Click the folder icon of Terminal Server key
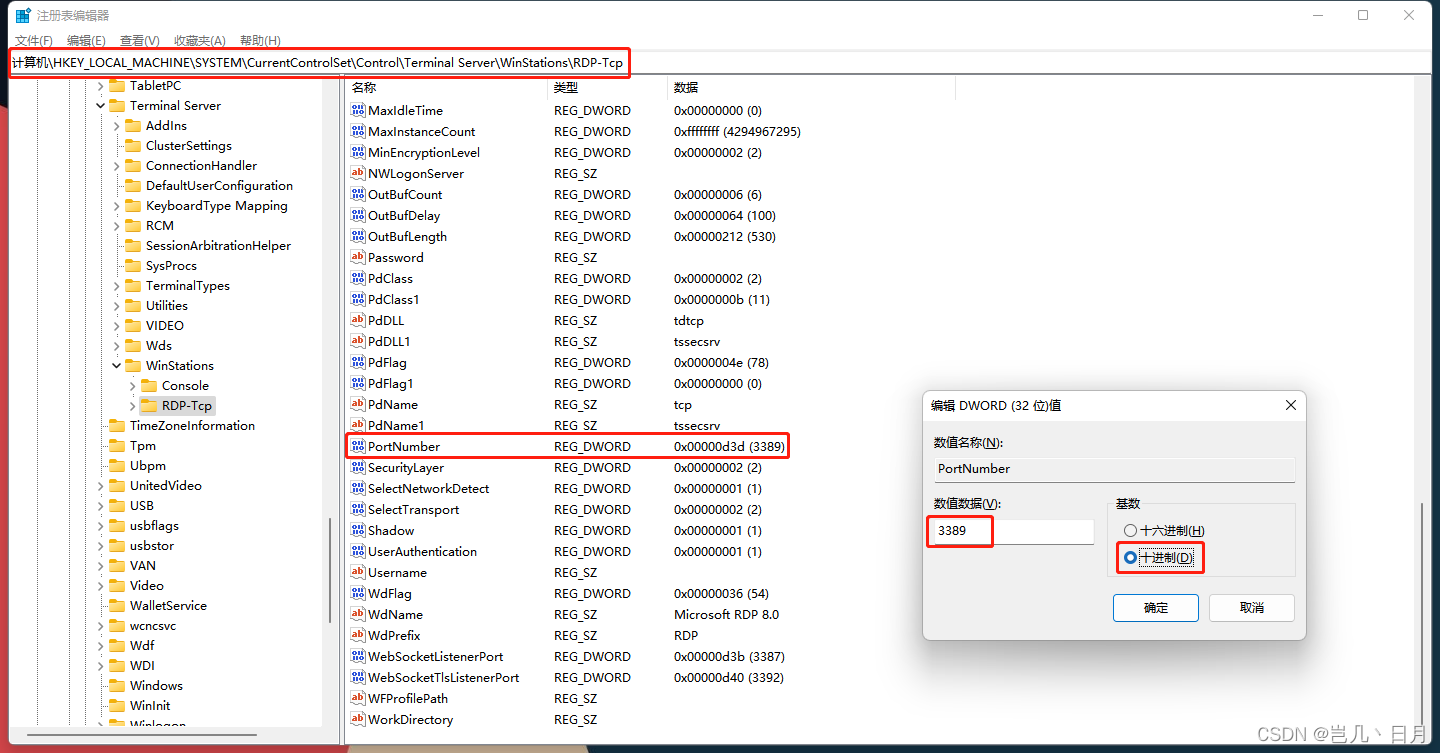This screenshot has width=1440, height=753. coord(117,105)
